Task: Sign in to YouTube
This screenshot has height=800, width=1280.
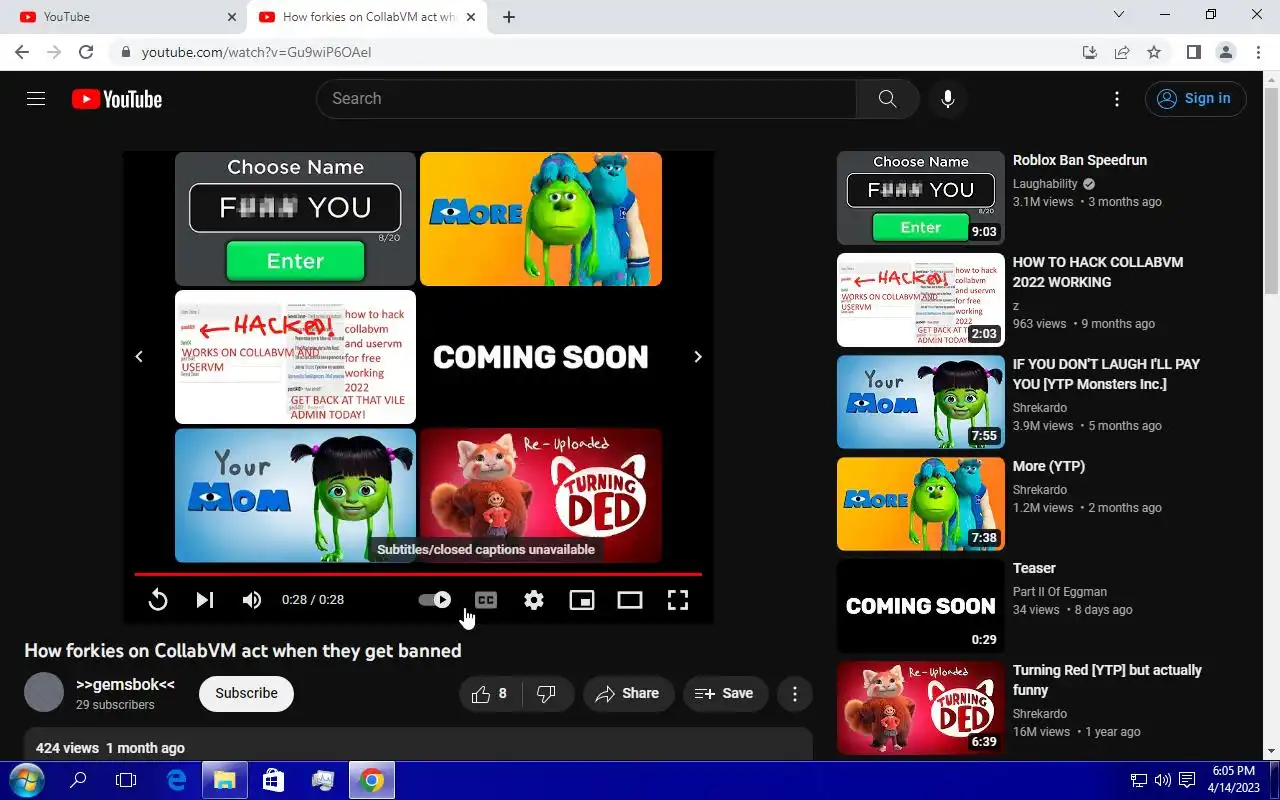Action: click(x=1196, y=98)
